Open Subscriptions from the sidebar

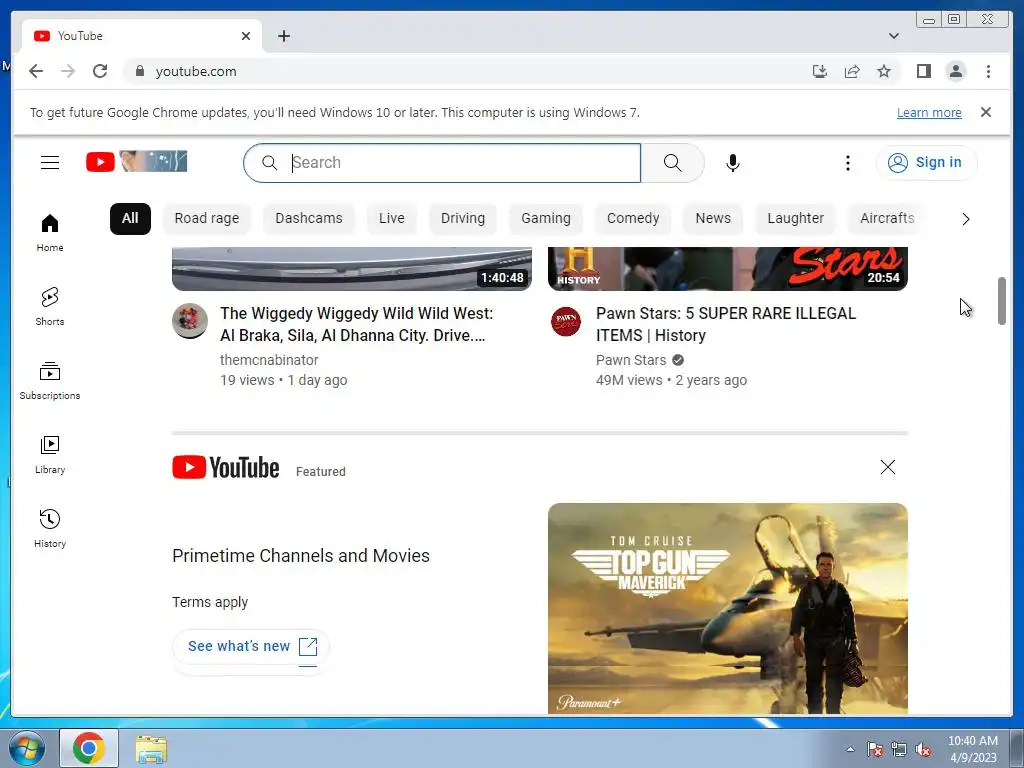coord(50,381)
